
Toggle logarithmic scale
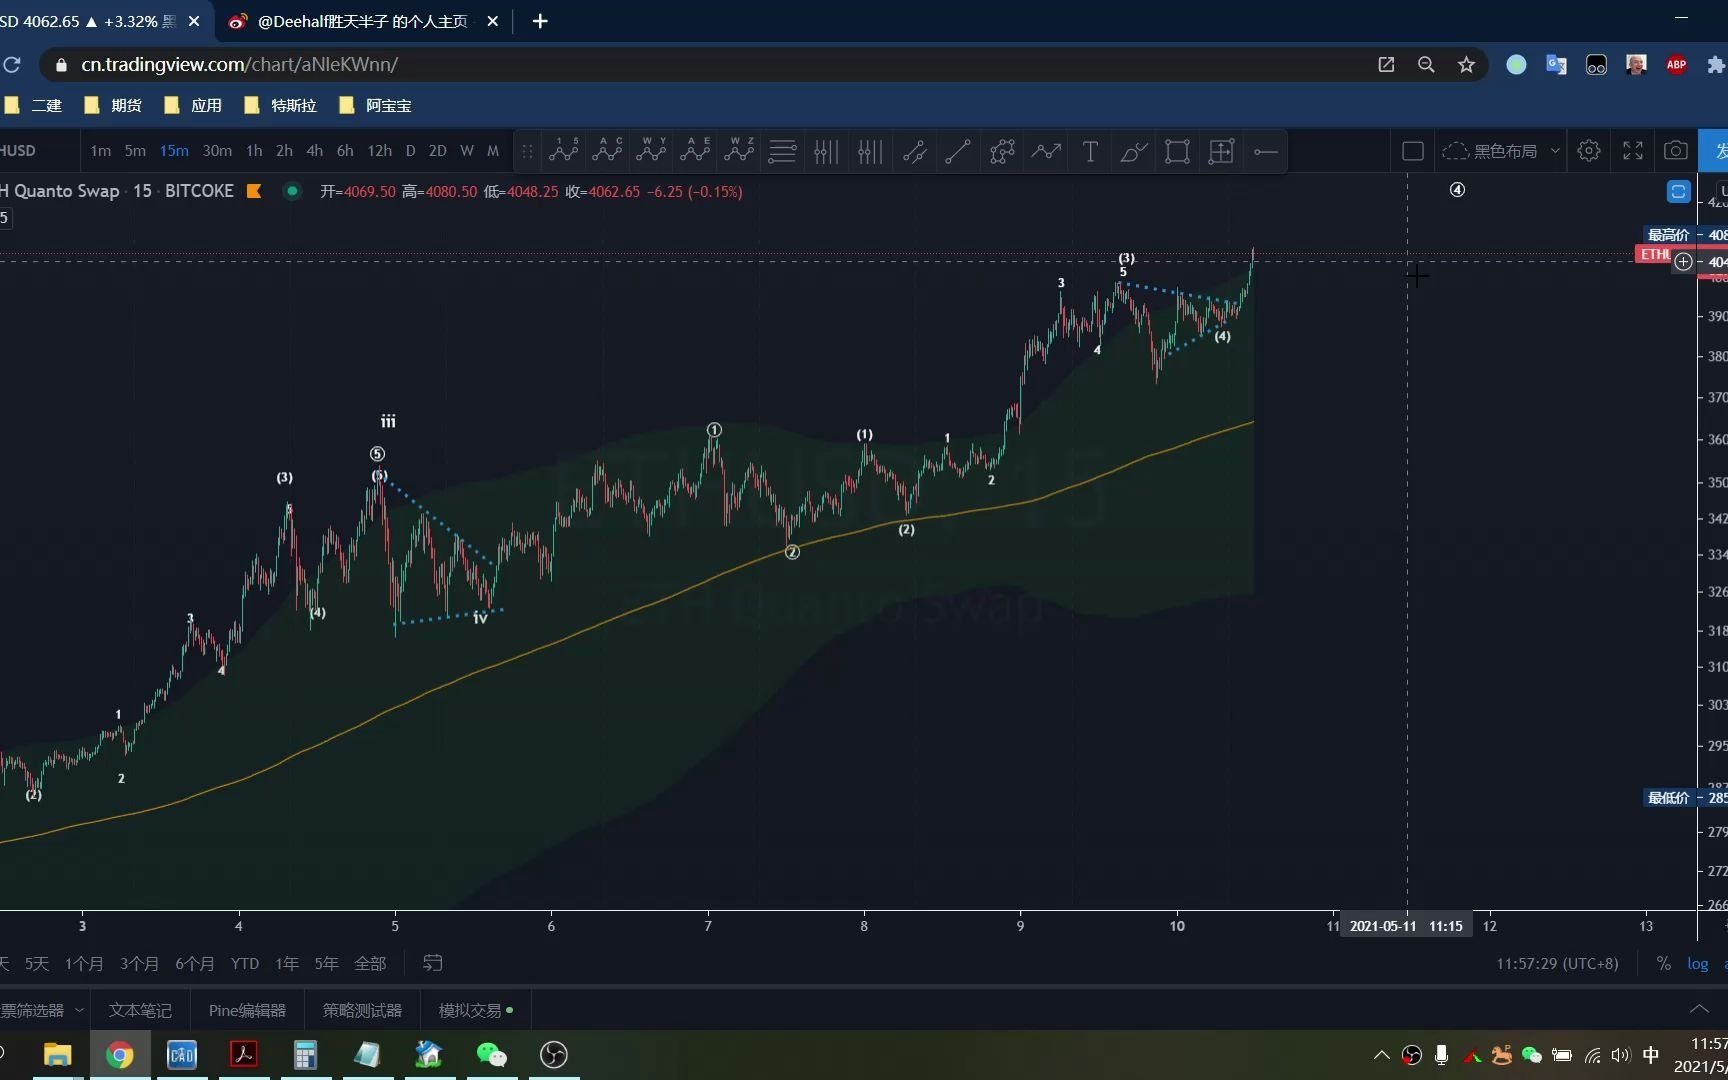[x=1698, y=963]
